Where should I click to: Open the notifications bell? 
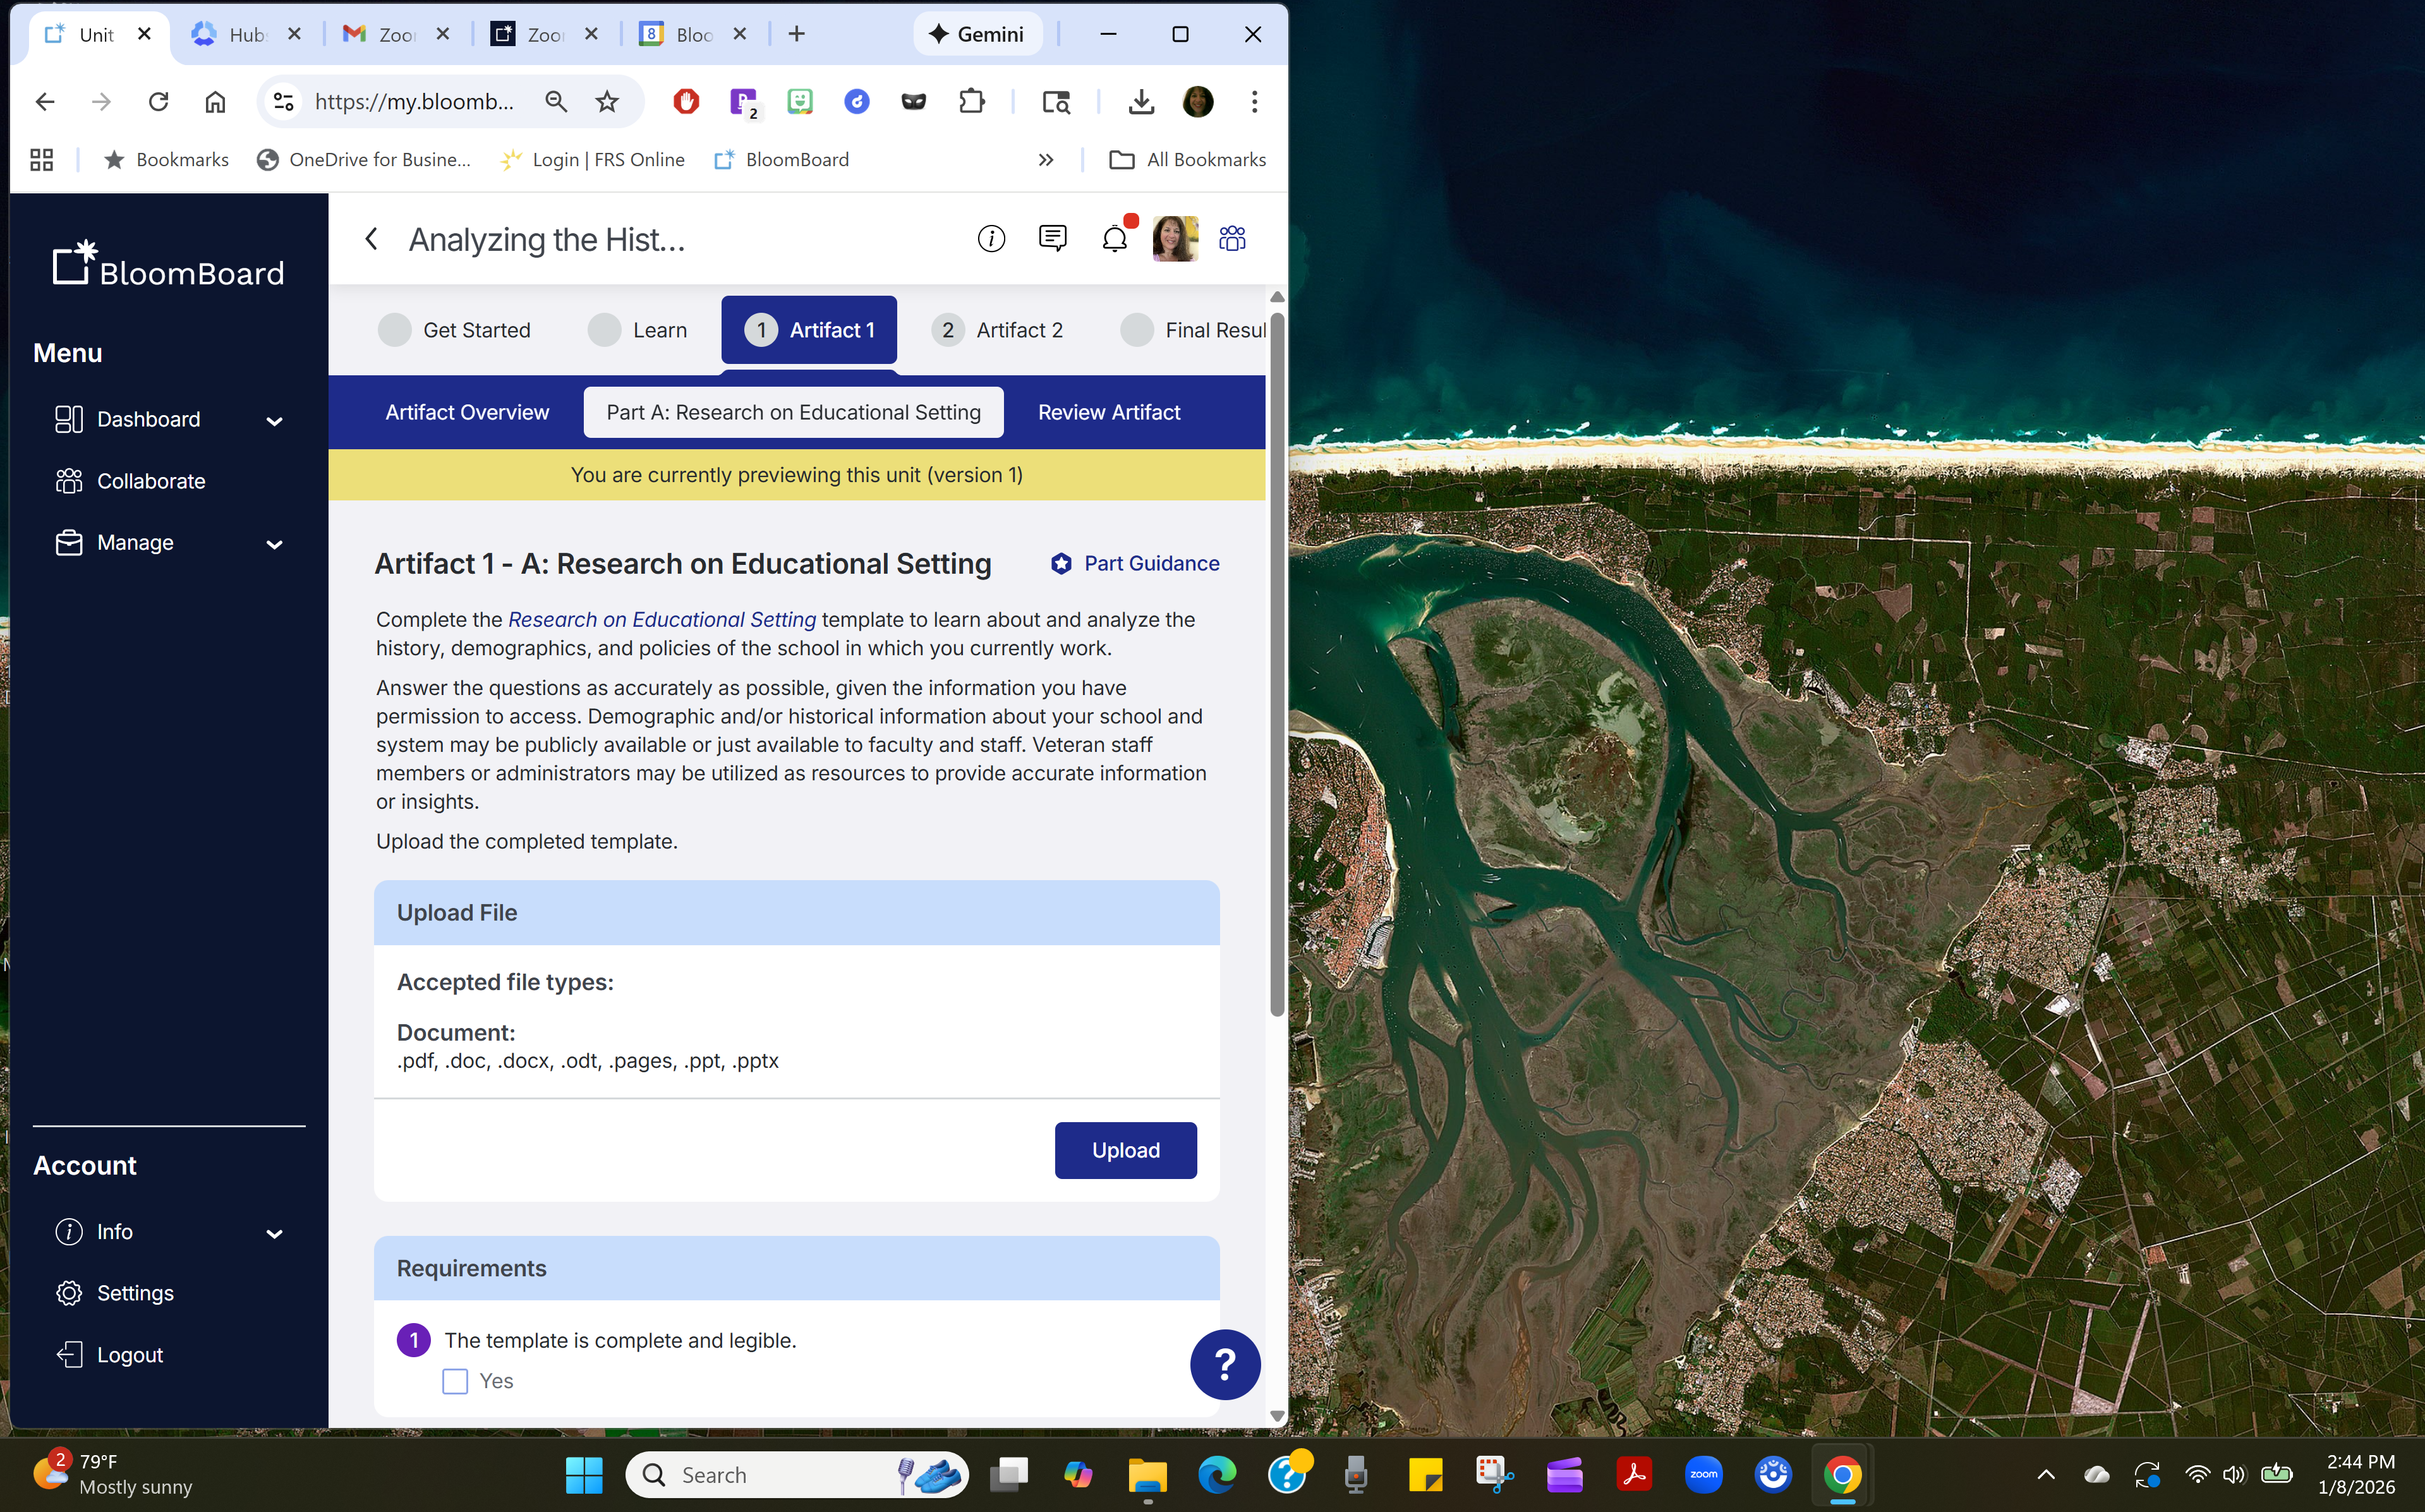1114,239
